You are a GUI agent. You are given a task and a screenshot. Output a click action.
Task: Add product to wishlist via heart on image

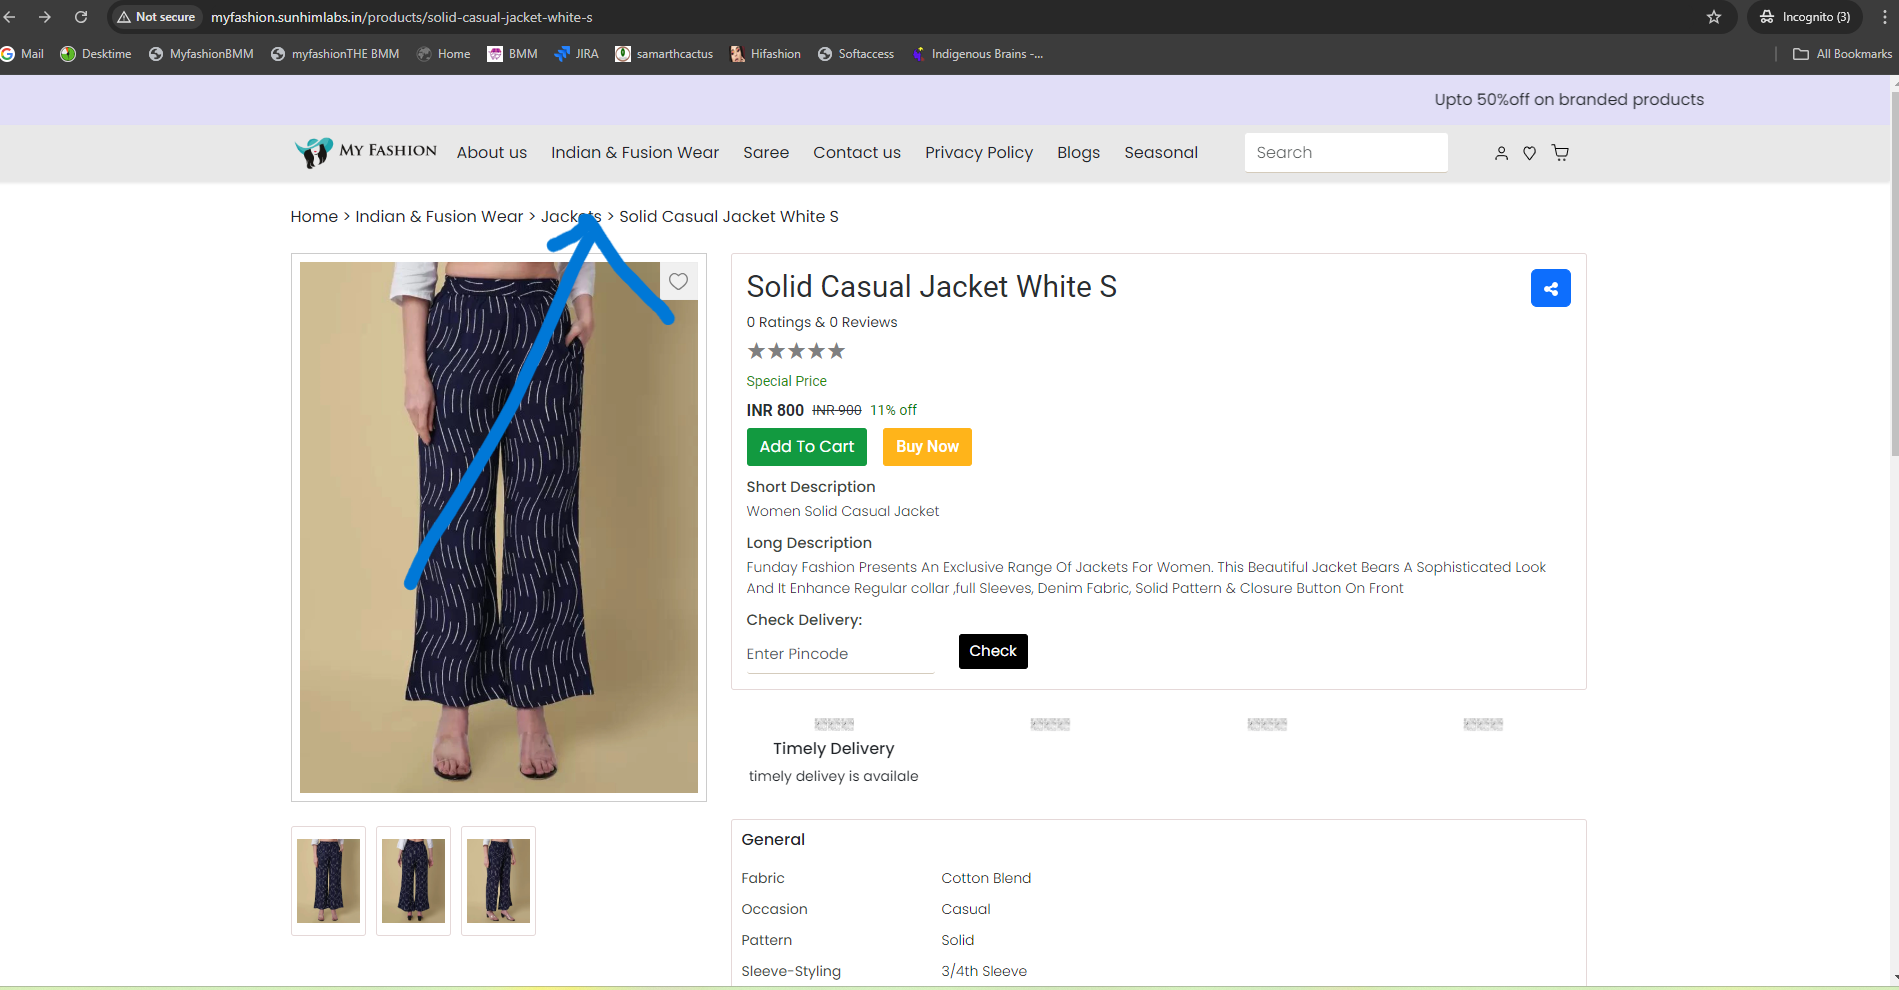click(x=678, y=281)
